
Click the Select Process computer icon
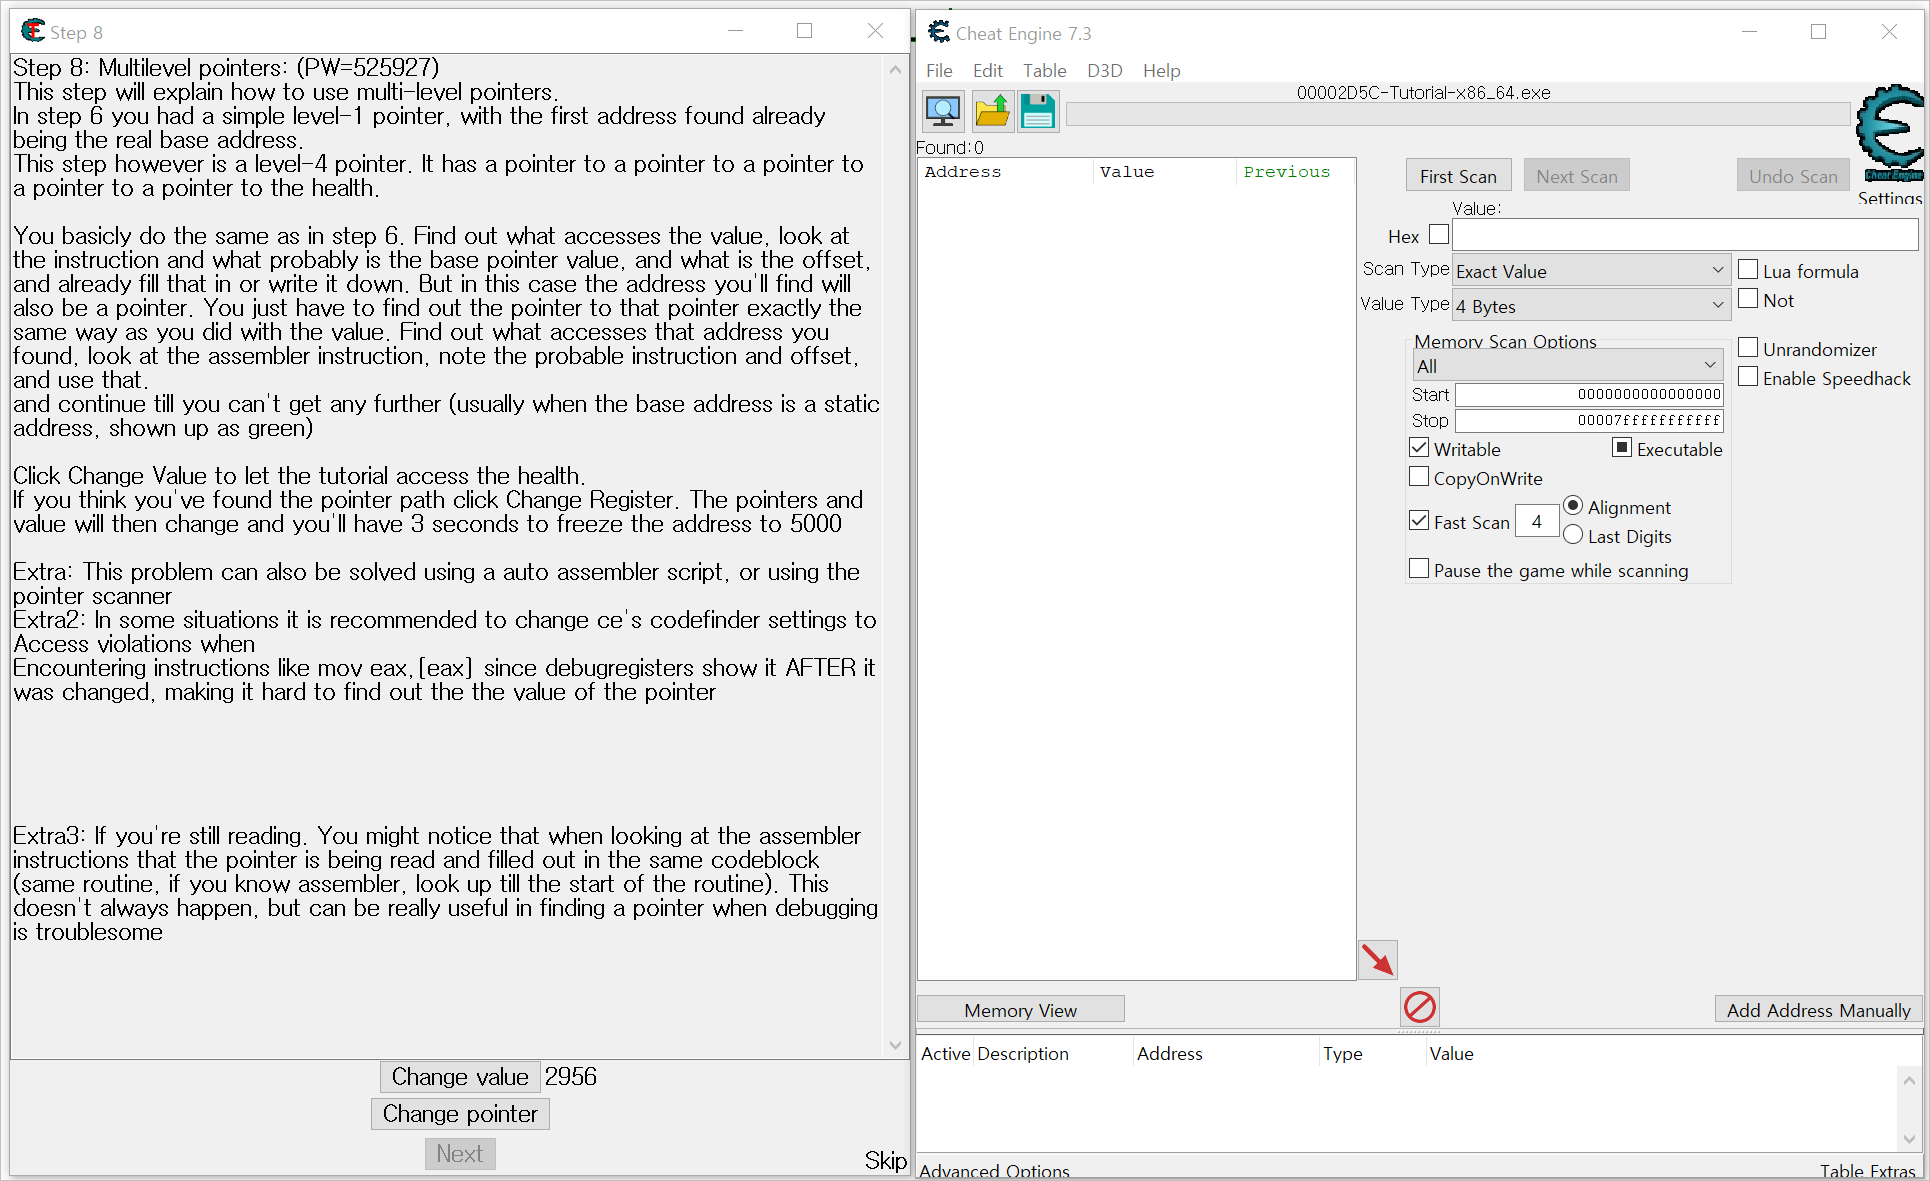pyautogui.click(x=942, y=111)
